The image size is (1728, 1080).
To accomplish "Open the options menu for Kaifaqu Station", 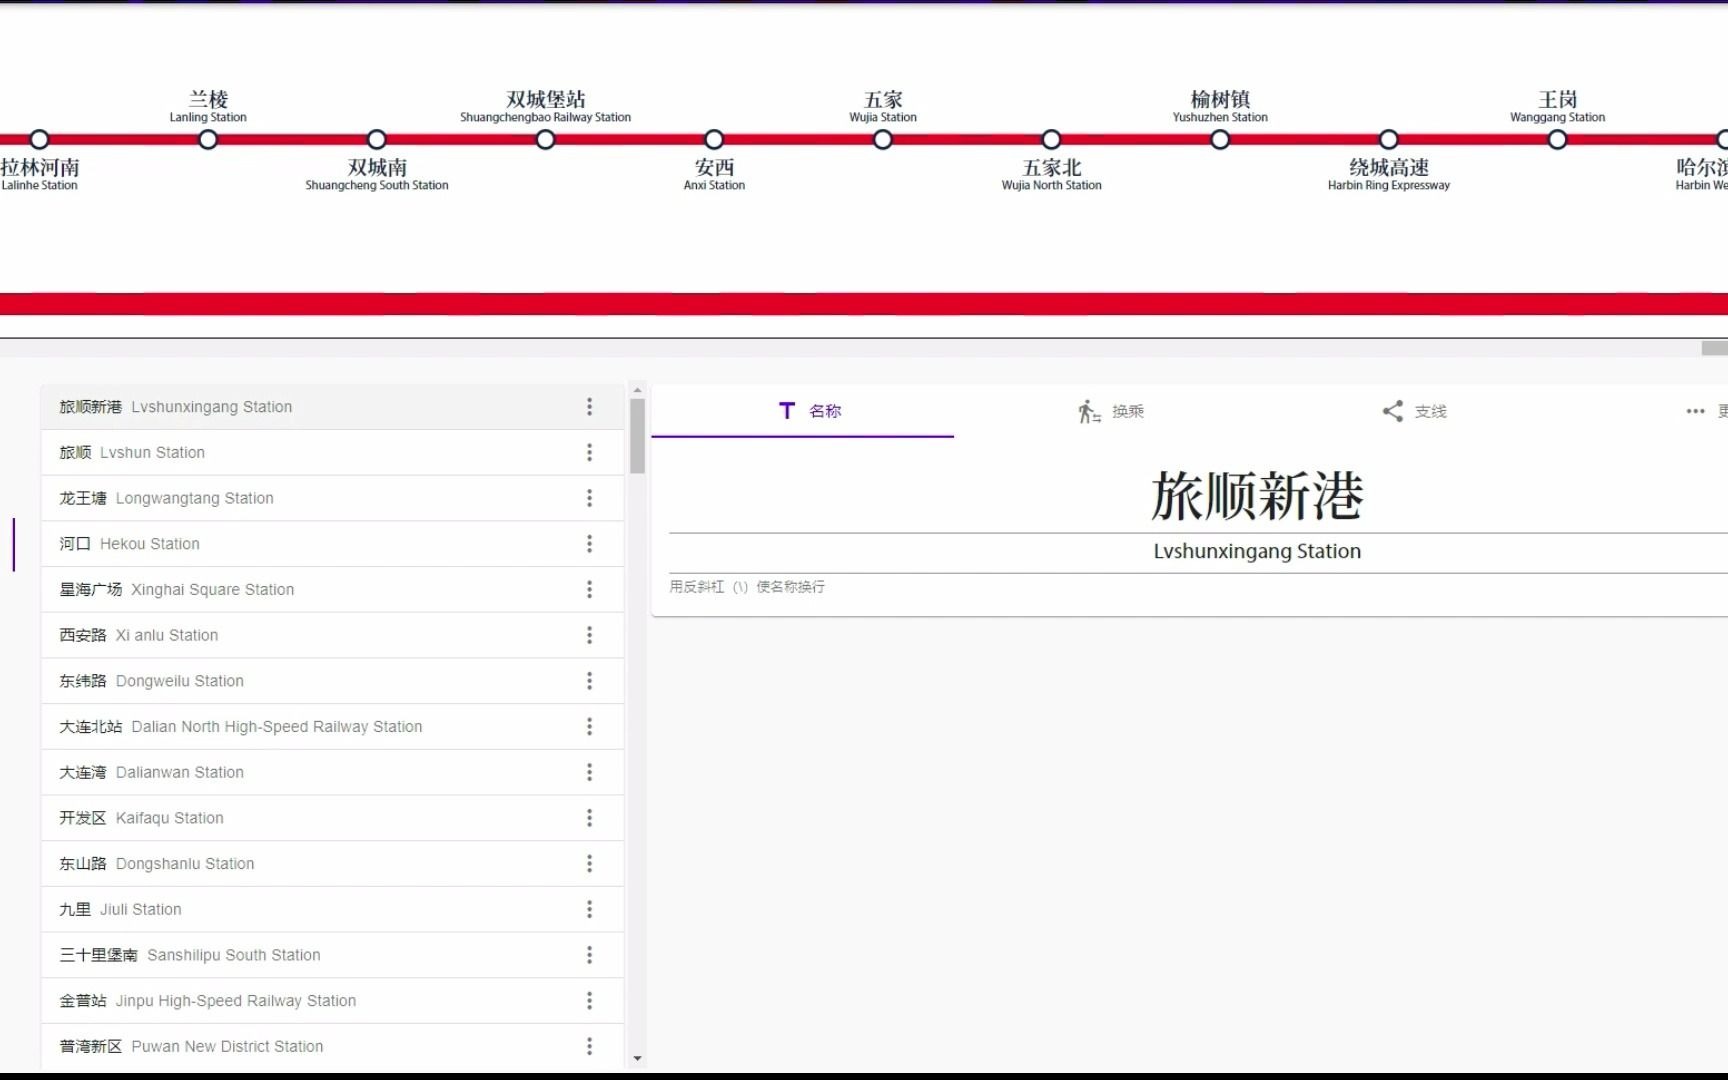I will tap(589, 818).
